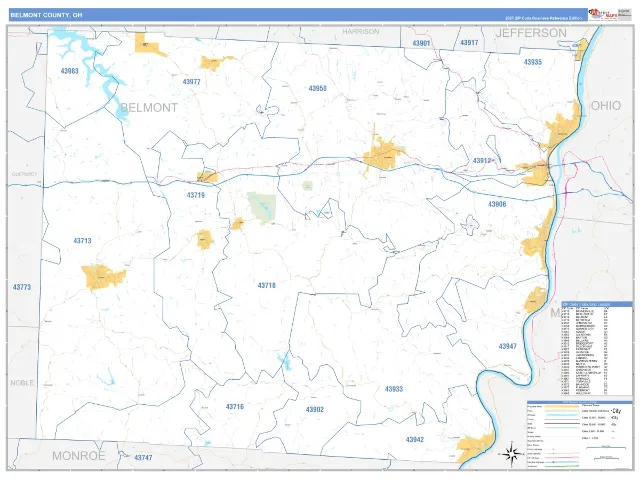640x480 pixels.
Task: Select ZIP code label 43716
Action: click(x=235, y=407)
